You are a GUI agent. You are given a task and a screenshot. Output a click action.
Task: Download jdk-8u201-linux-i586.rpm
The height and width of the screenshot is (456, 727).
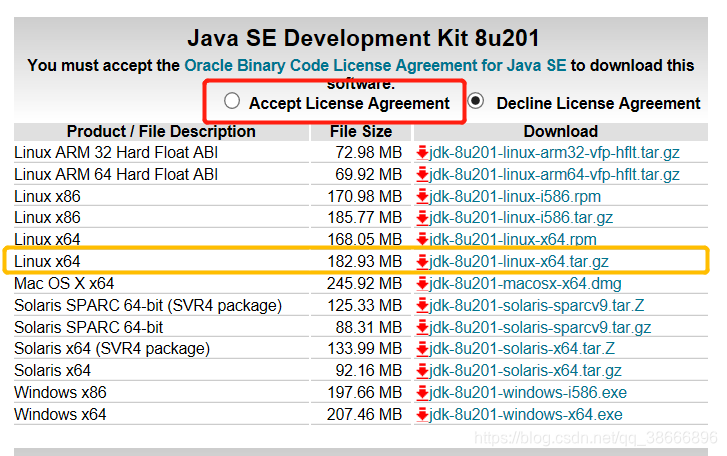point(515,196)
